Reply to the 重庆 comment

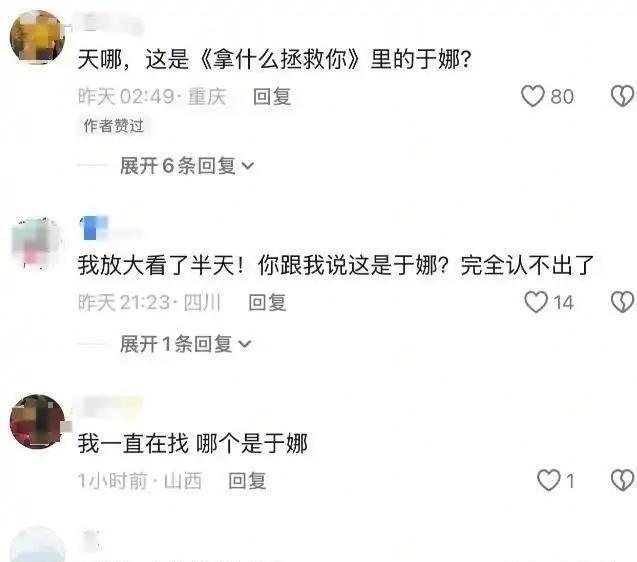pyautogui.click(x=272, y=97)
